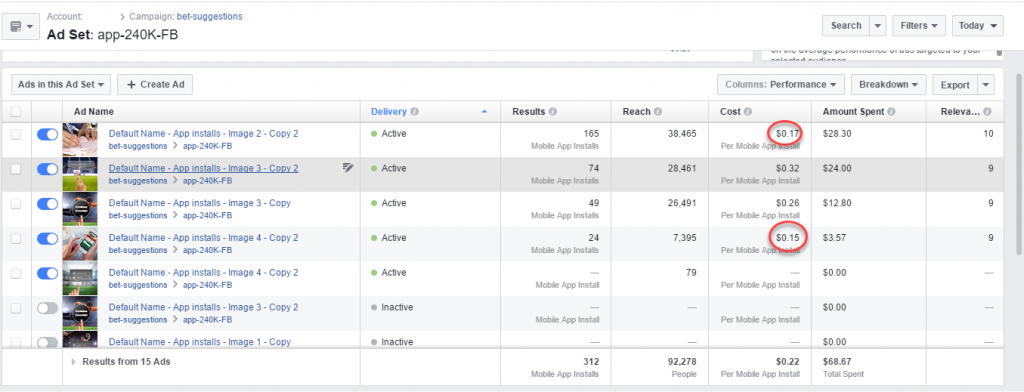Image resolution: width=1024 pixels, height=392 pixels.
Task: Click the total $68.67 amount spent
Action: [x=838, y=361]
